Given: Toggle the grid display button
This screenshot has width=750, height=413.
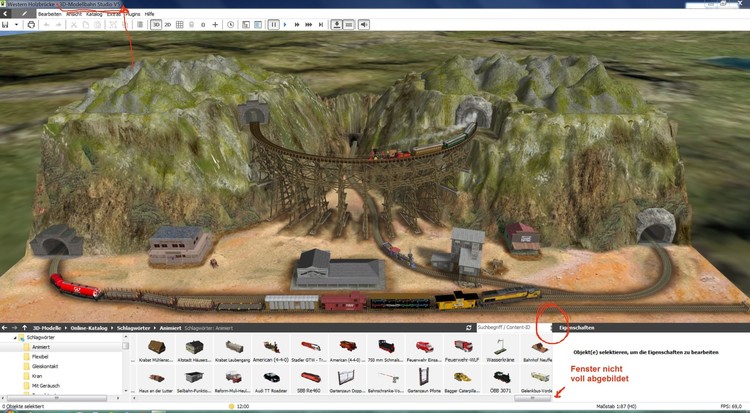Looking at the screenshot, I should 180,24.
